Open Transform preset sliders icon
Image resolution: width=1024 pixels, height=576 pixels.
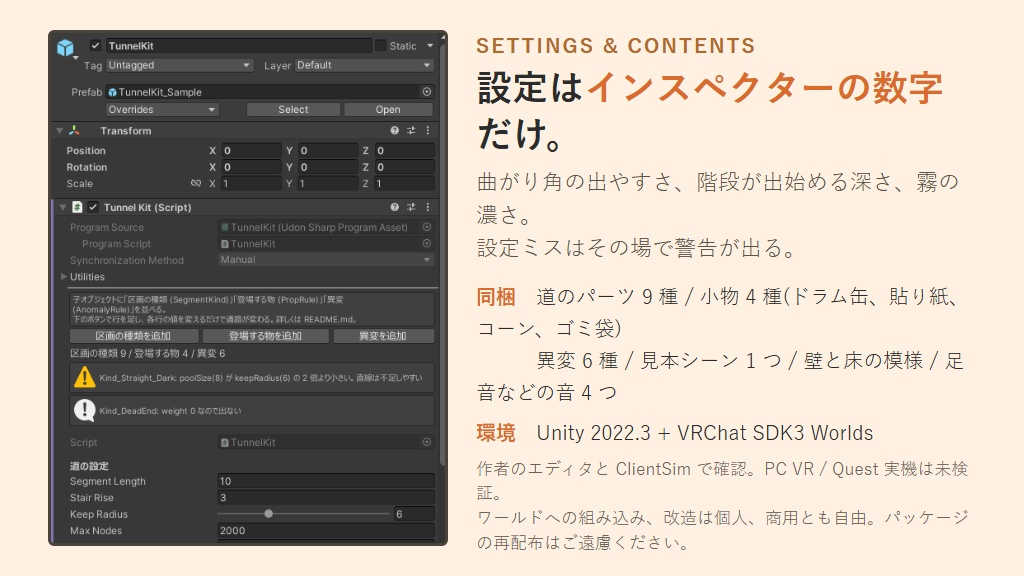click(x=411, y=131)
